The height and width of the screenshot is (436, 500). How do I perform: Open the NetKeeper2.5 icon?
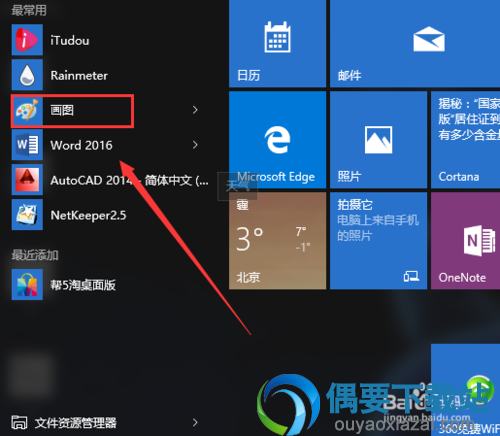[27, 215]
